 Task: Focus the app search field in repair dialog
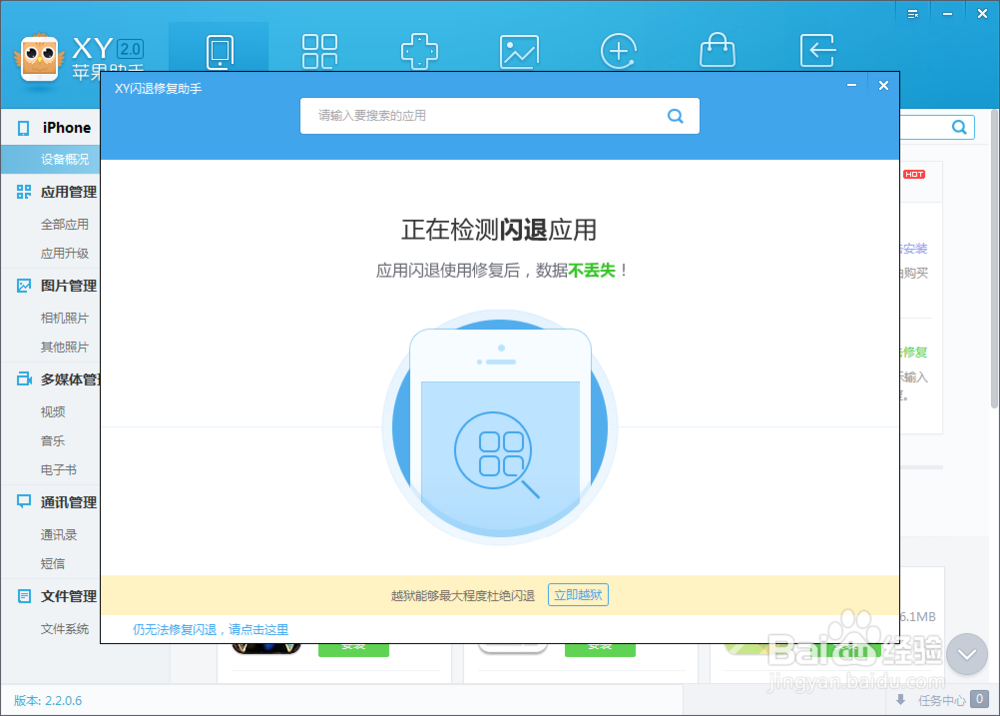499,116
